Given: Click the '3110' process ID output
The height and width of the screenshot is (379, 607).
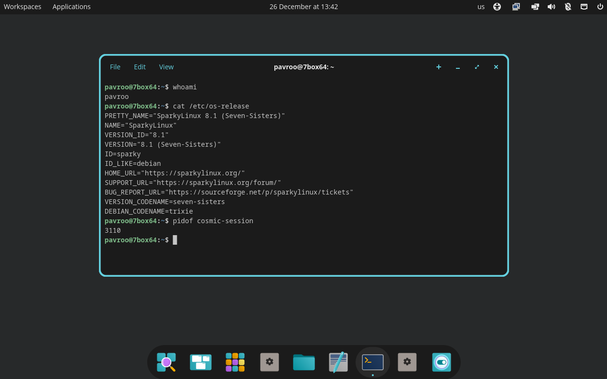Looking at the screenshot, I should [113, 230].
